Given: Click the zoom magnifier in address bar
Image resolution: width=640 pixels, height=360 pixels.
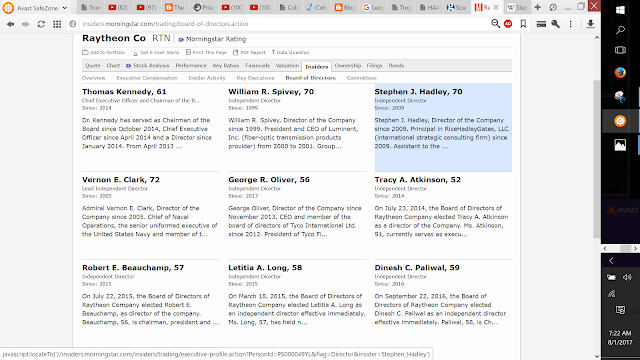Looking at the screenshot, I should [x=495, y=24].
